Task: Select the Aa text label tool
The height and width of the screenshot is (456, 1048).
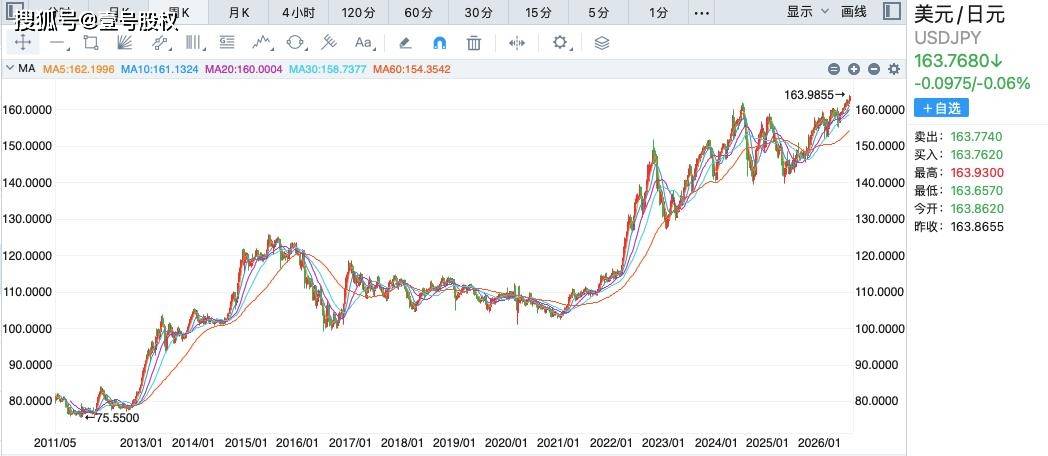Action: [364, 43]
